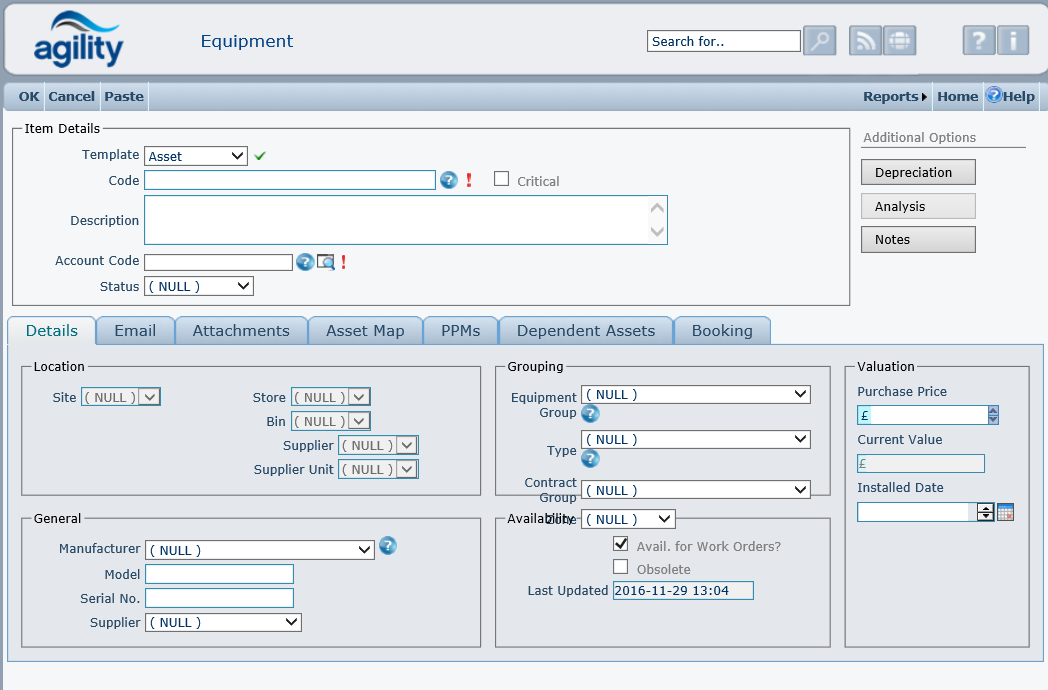Open Account Code lookup search icon
This screenshot has width=1048, height=690.
[x=326, y=262]
